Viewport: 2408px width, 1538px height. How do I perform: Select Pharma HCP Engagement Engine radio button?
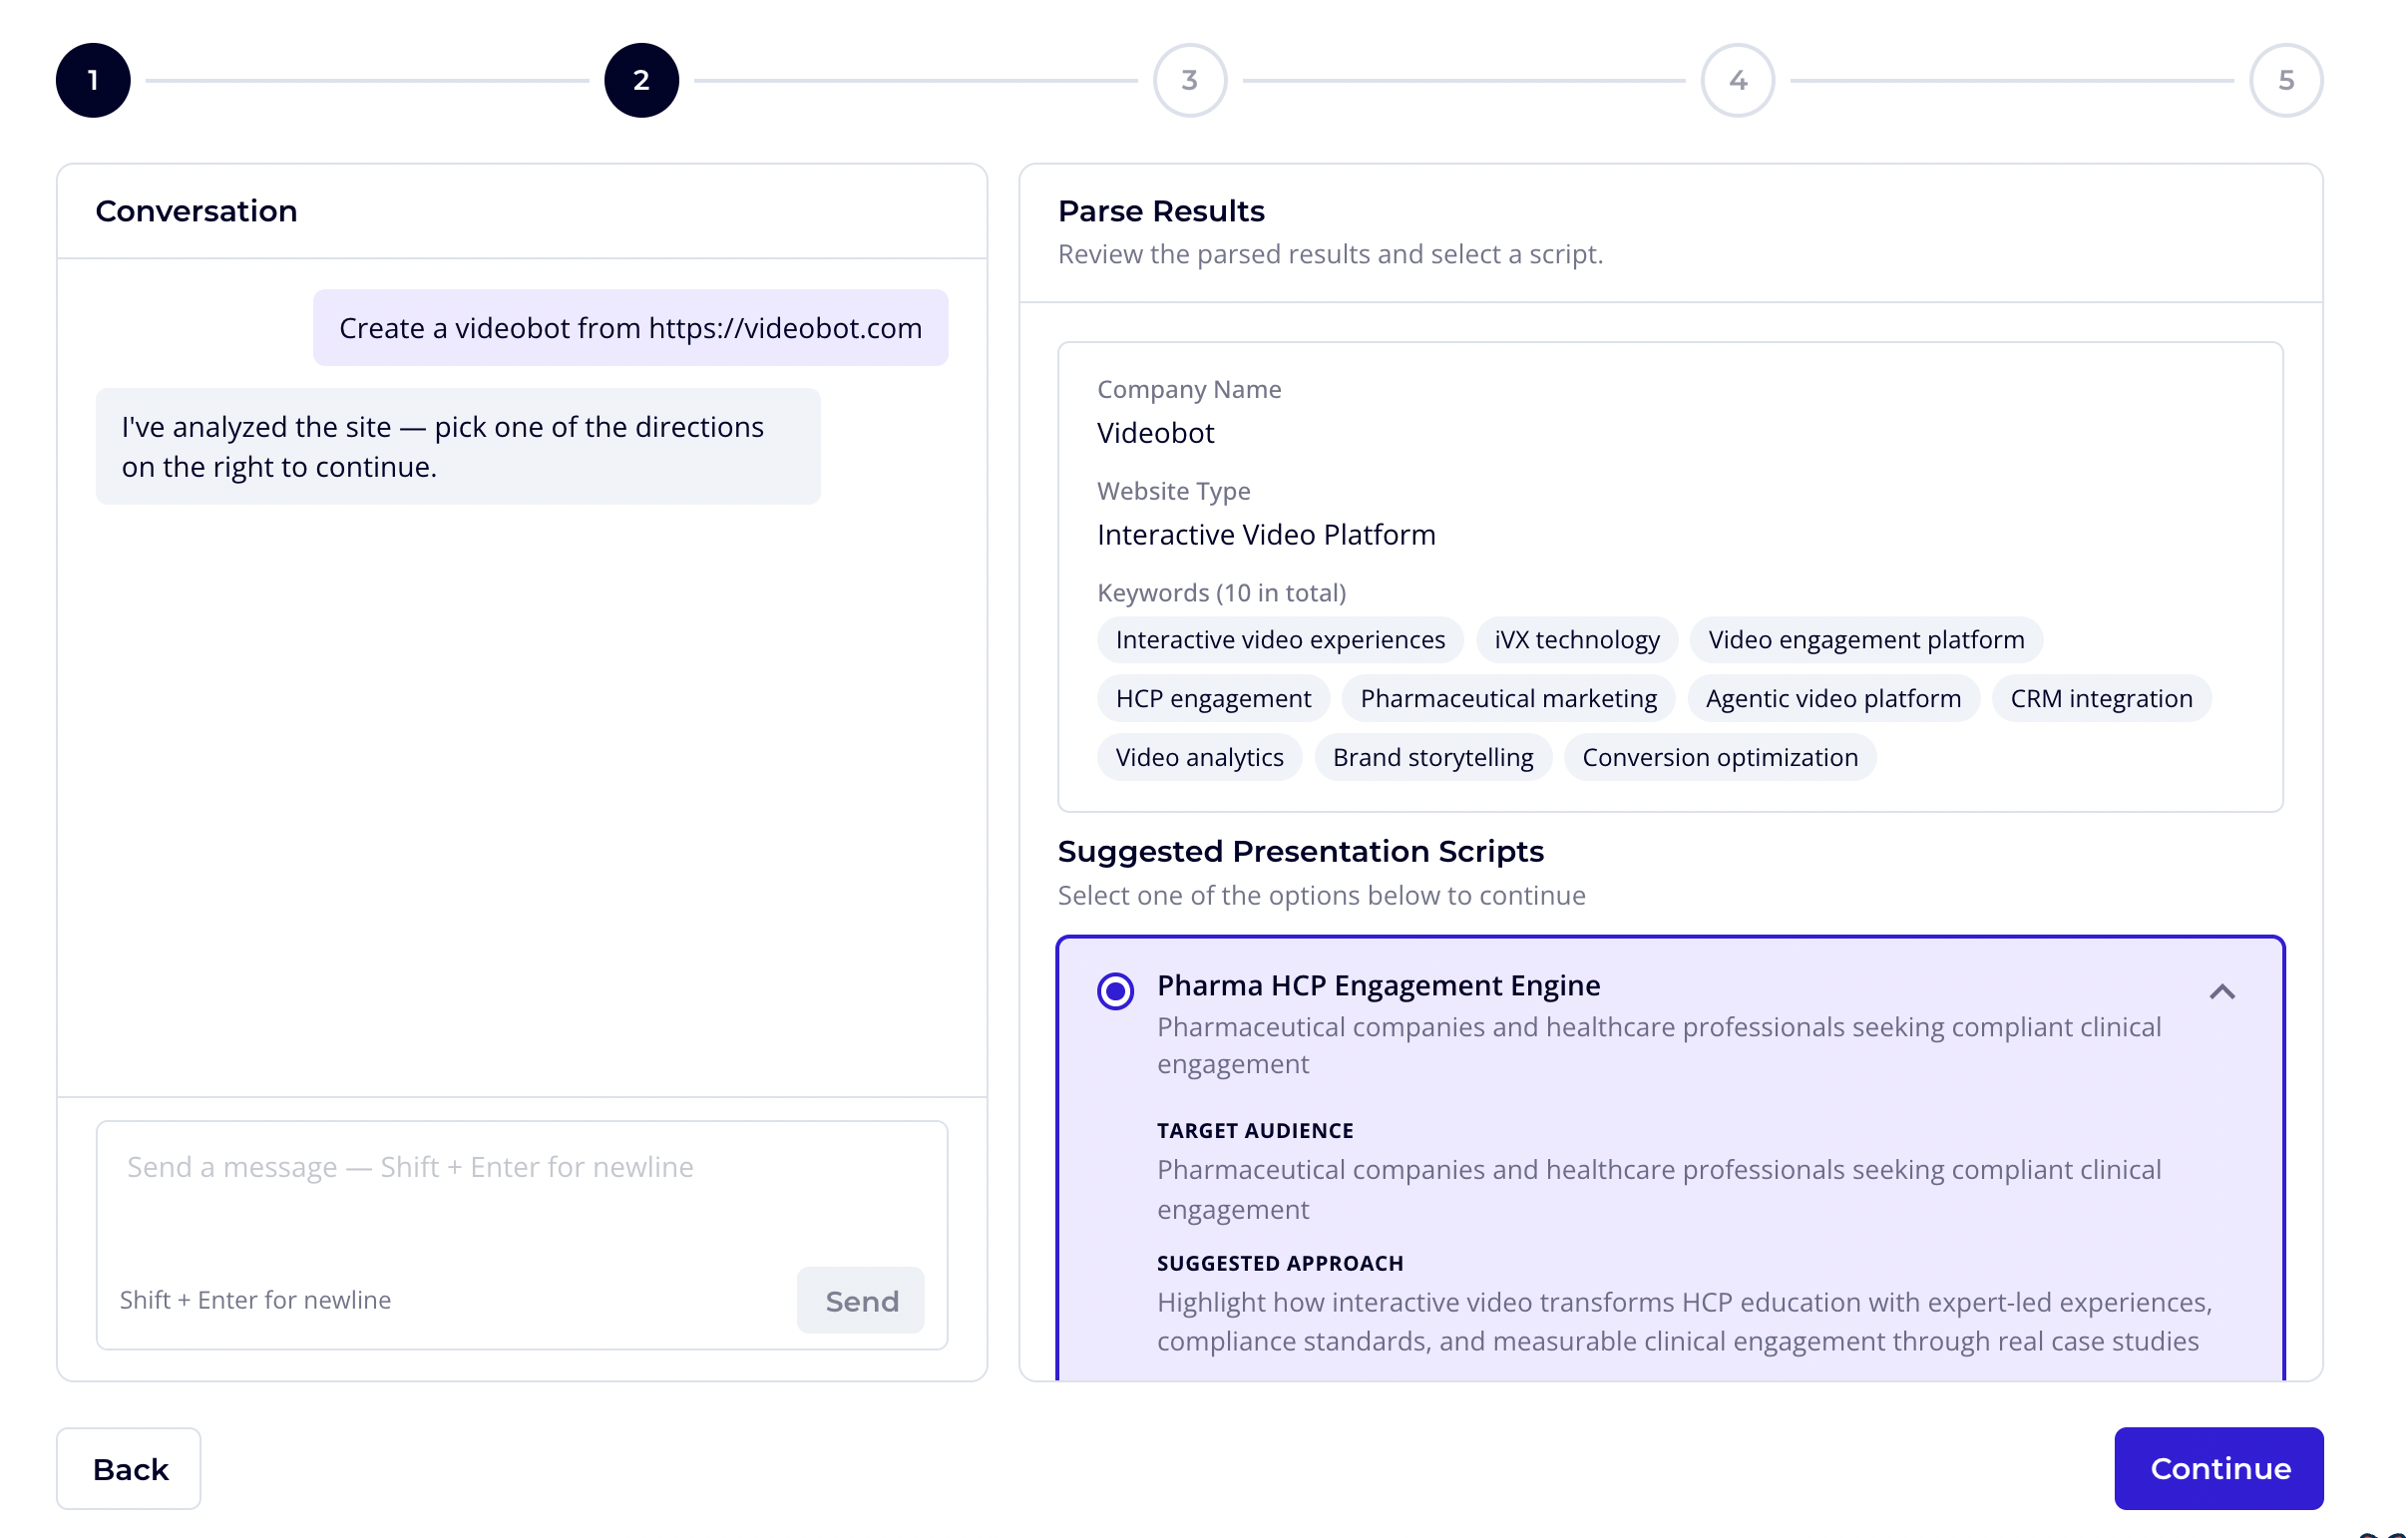click(1115, 990)
